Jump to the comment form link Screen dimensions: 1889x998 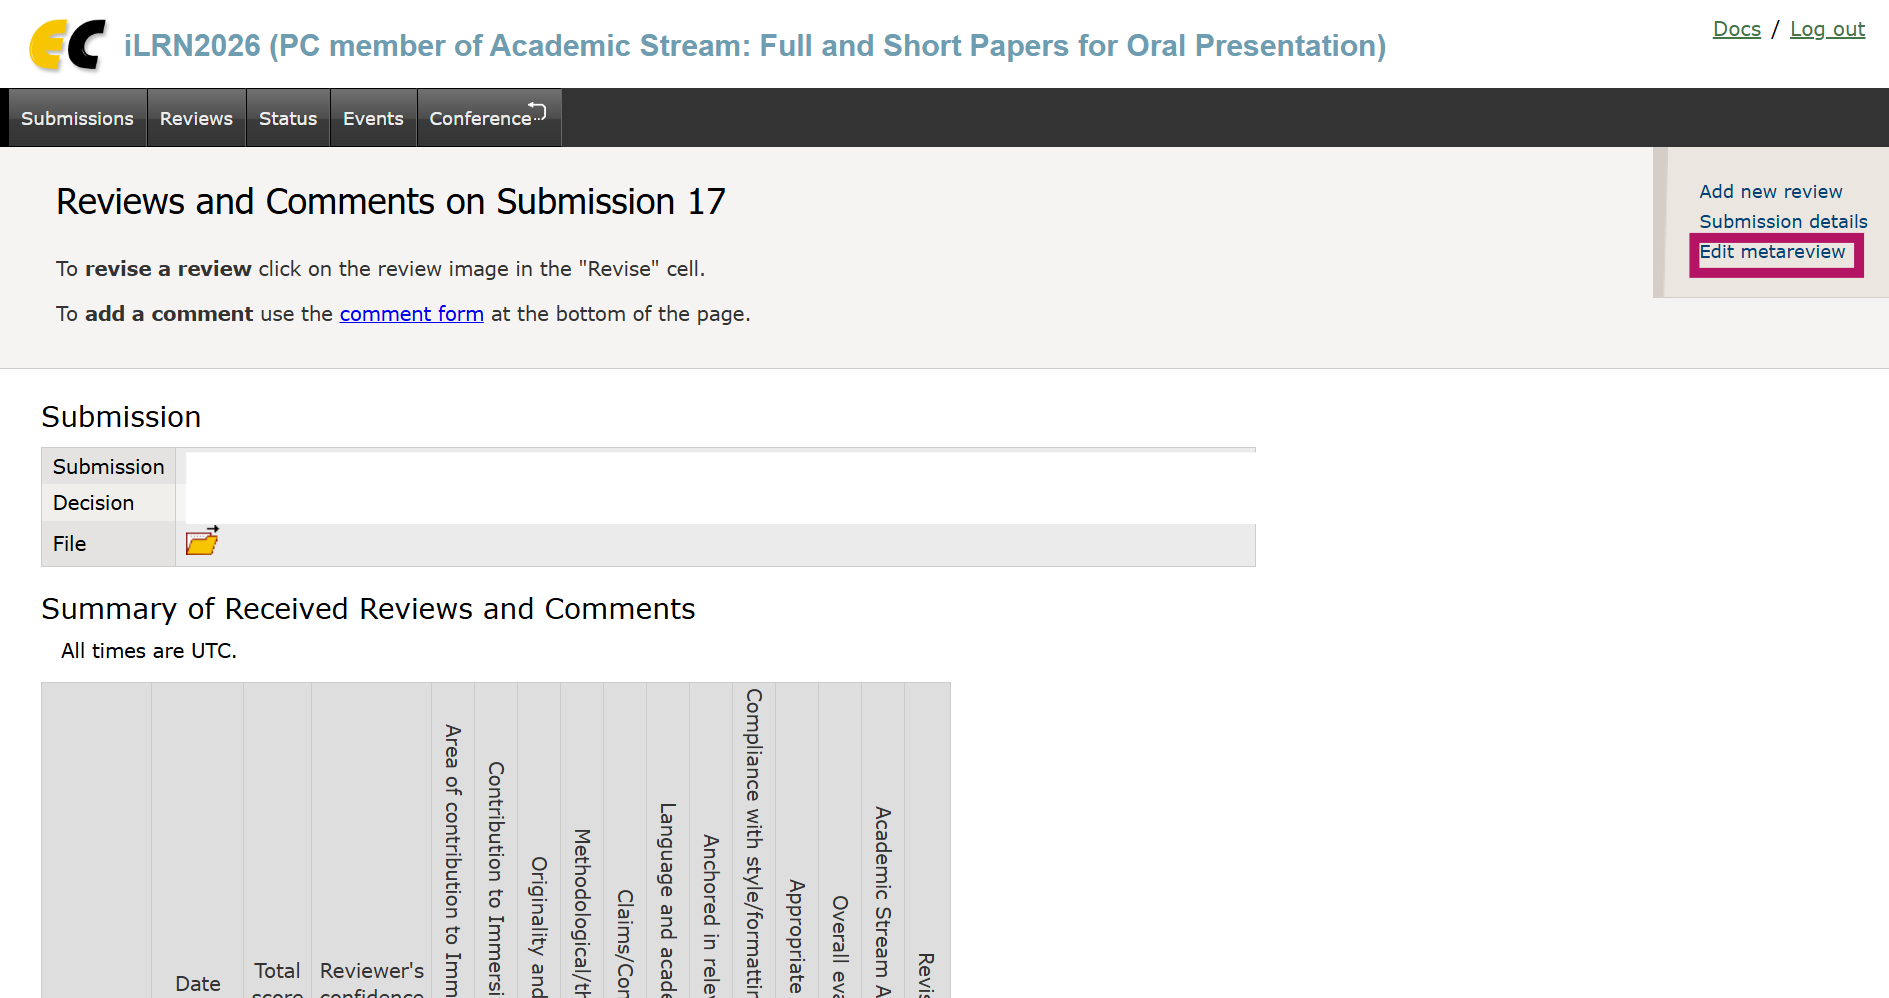tap(411, 314)
